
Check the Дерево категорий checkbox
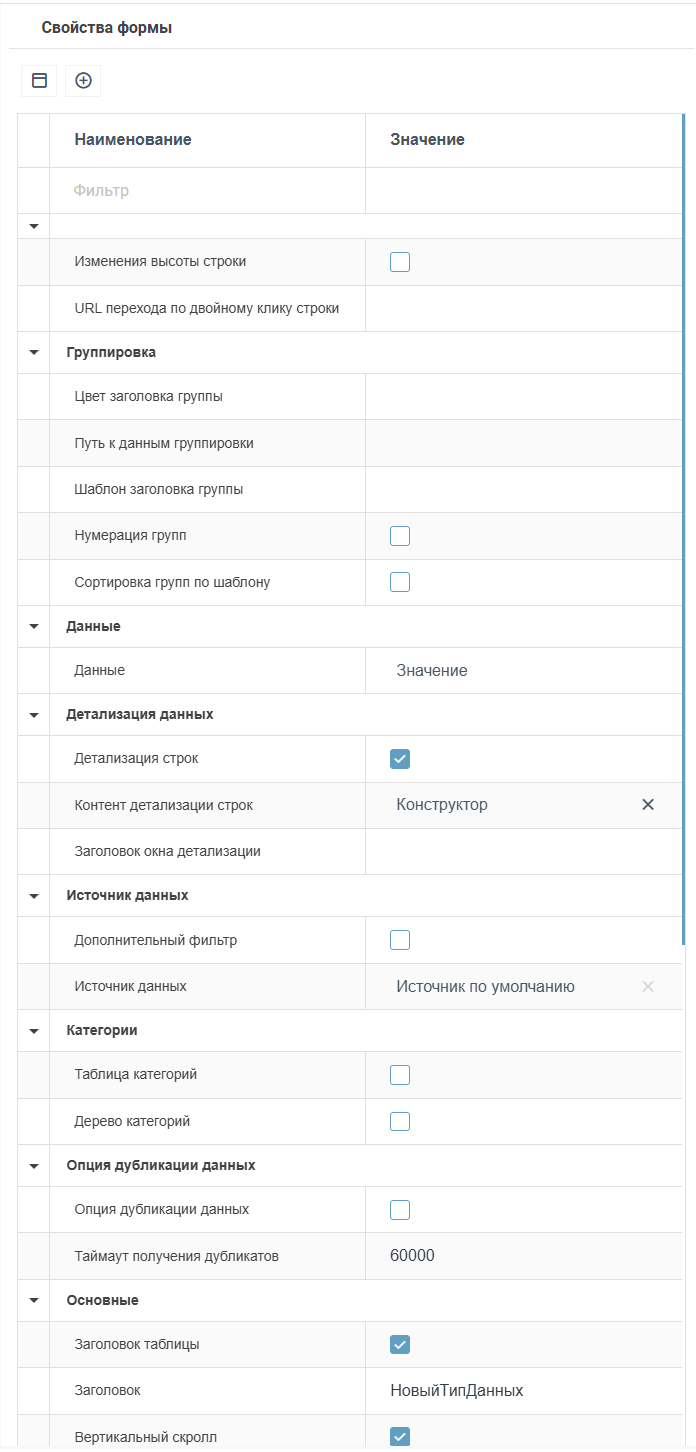pyautogui.click(x=400, y=1121)
